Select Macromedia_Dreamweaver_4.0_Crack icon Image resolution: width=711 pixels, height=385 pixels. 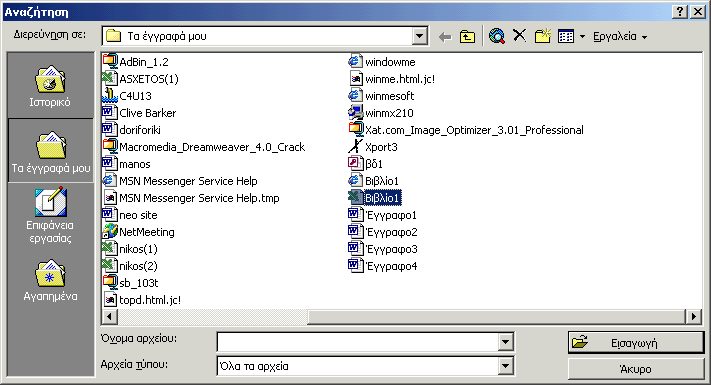click(x=110, y=146)
